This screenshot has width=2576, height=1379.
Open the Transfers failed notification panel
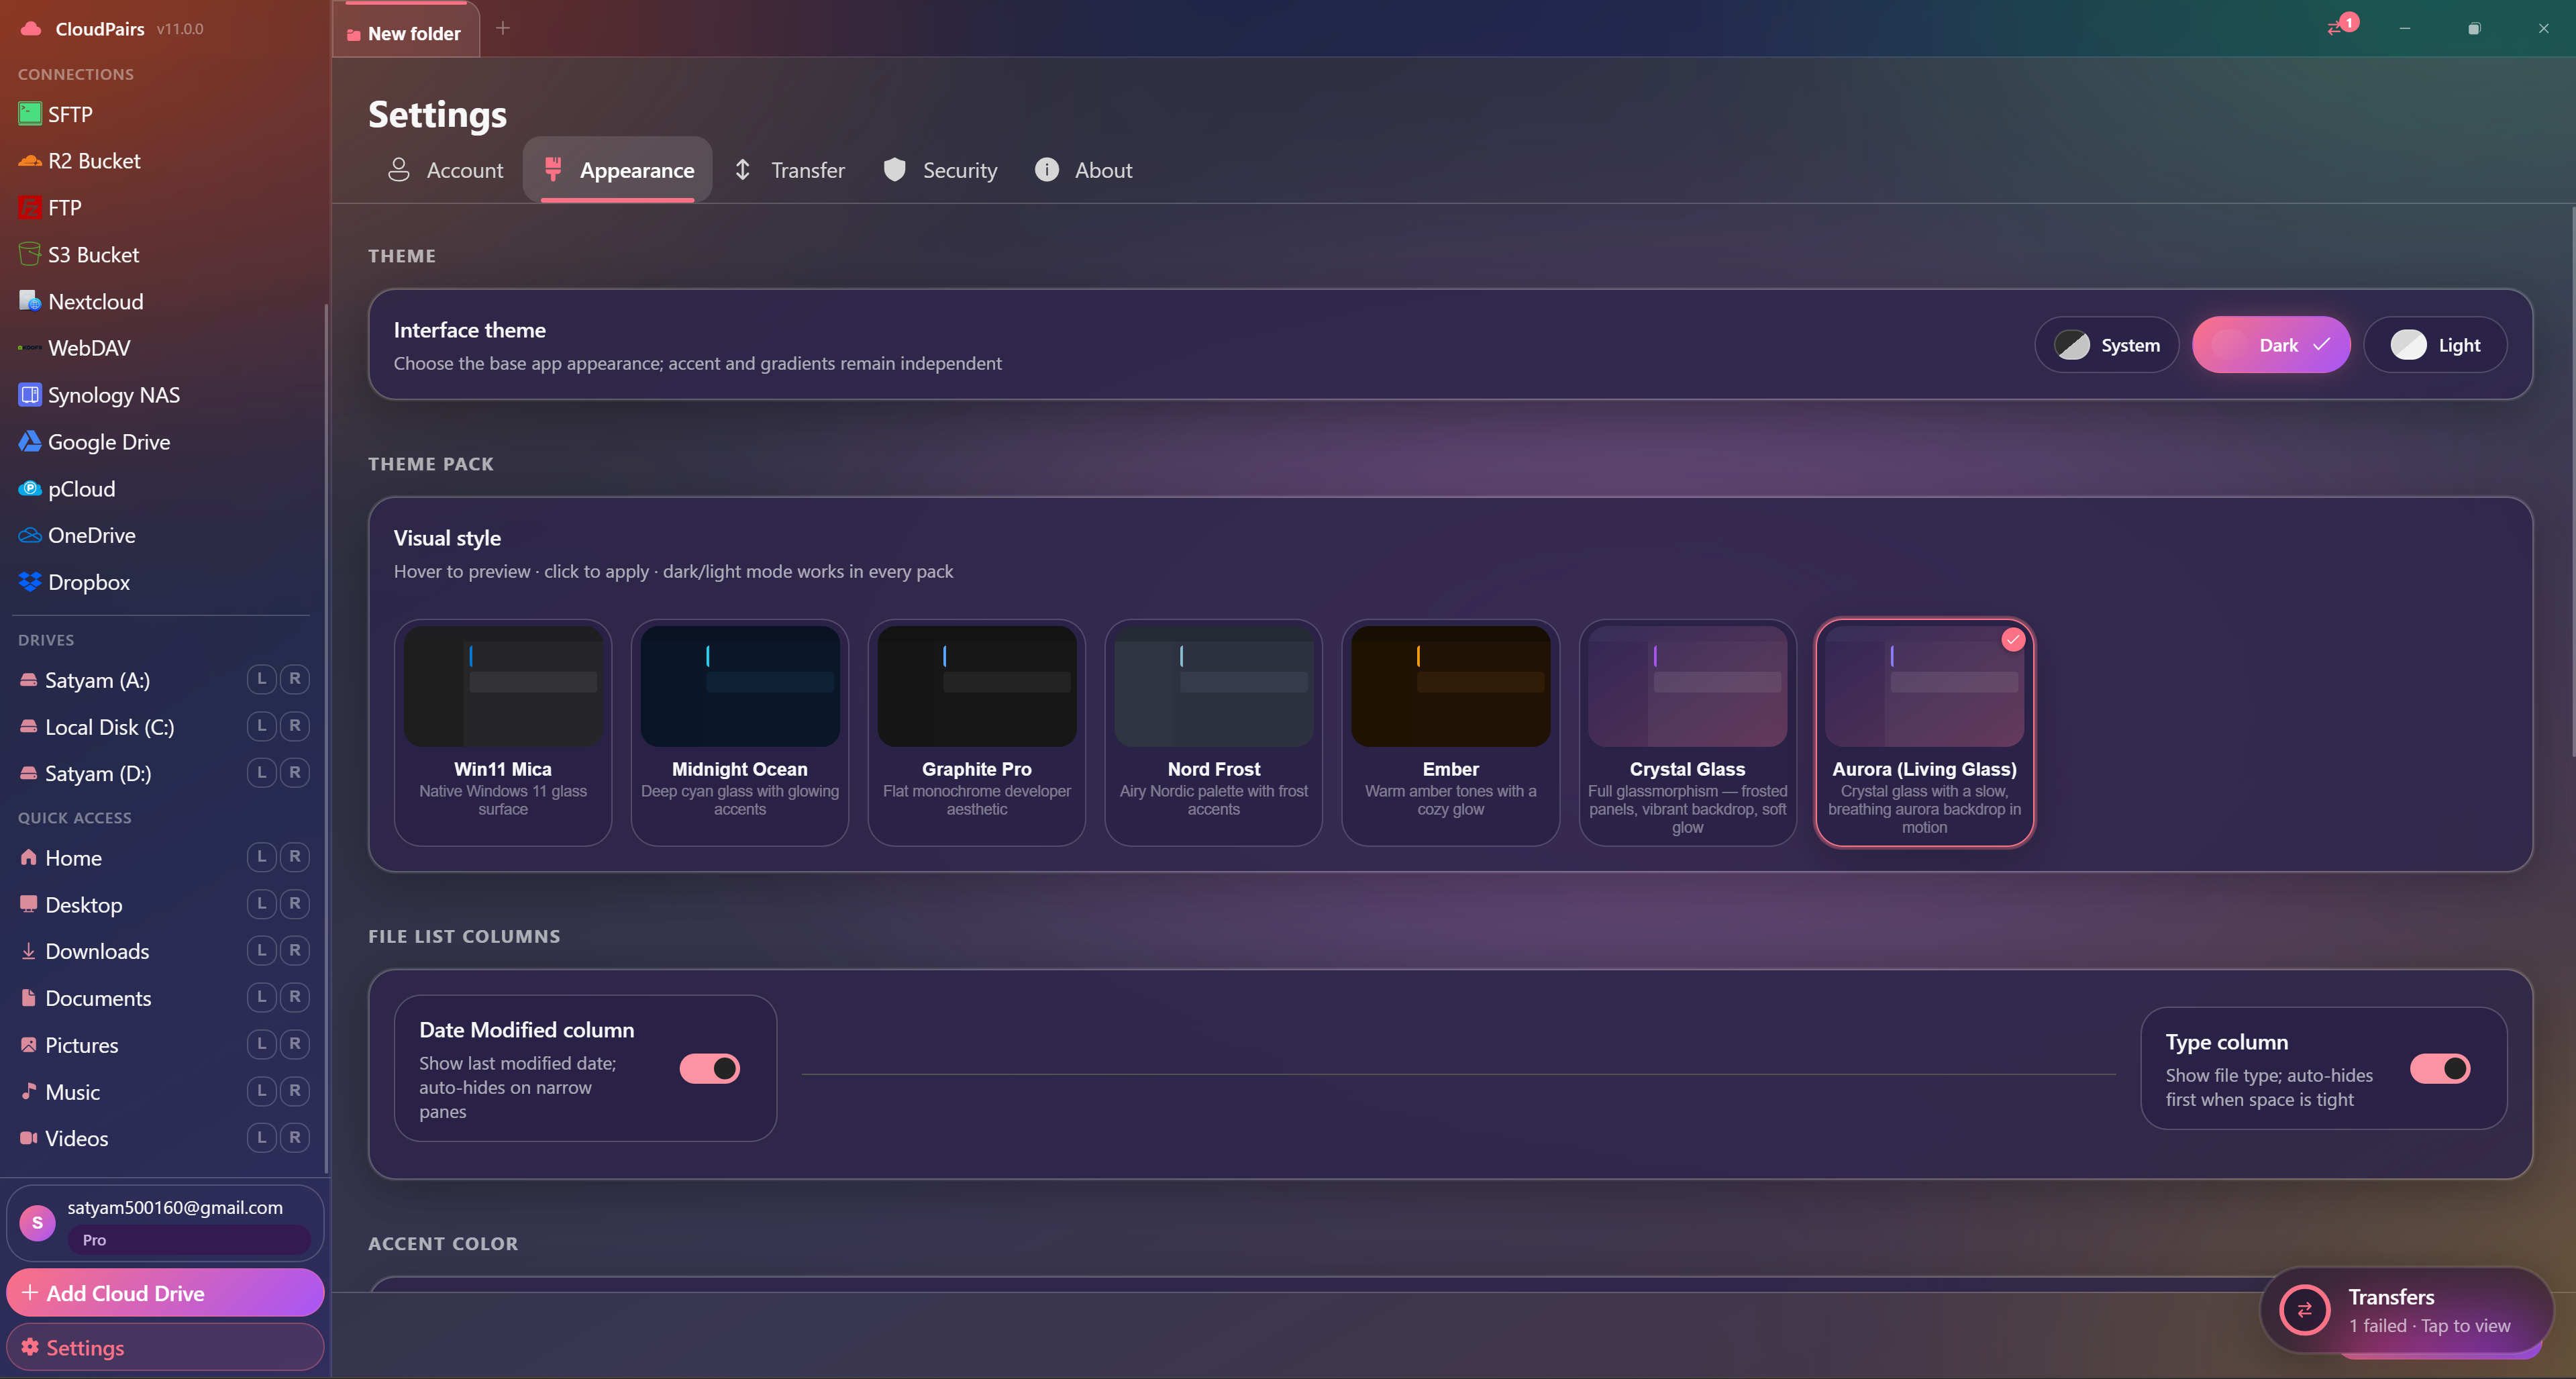tap(2407, 1310)
